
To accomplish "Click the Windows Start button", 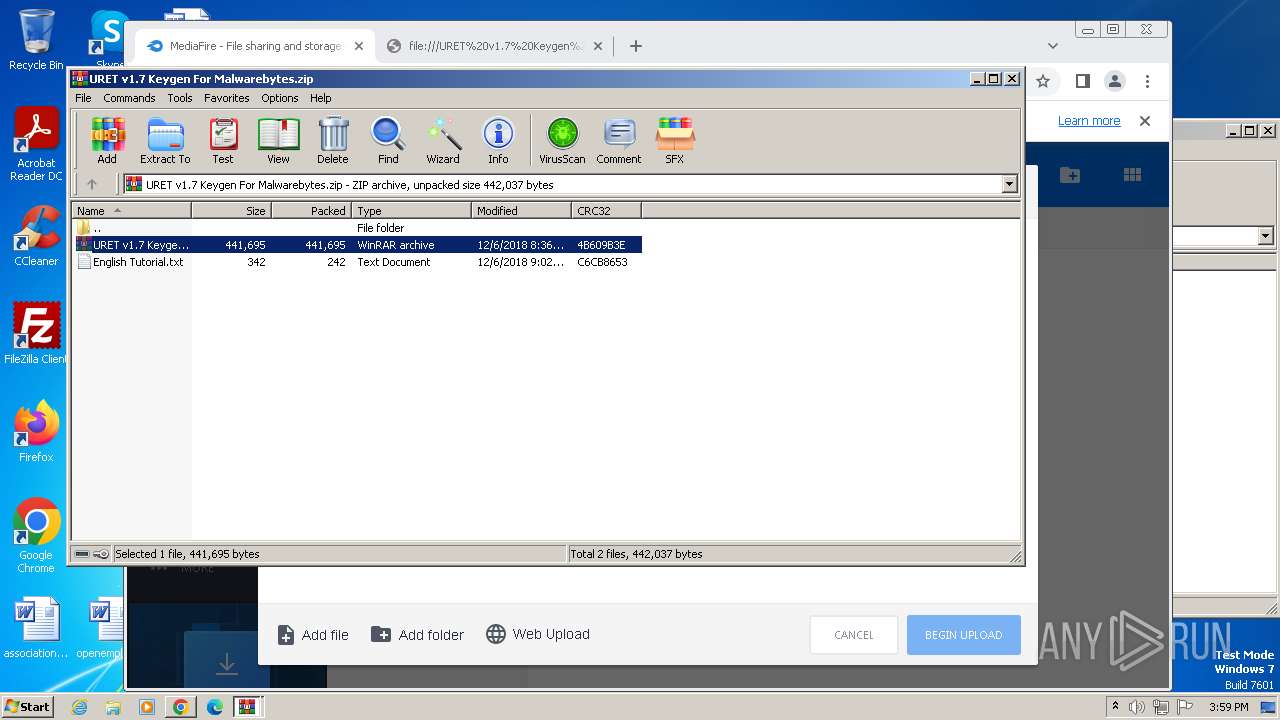I will point(28,707).
